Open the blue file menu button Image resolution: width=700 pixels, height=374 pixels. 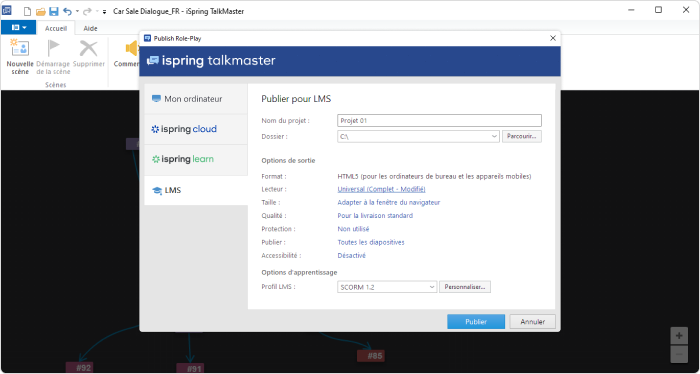click(19, 28)
